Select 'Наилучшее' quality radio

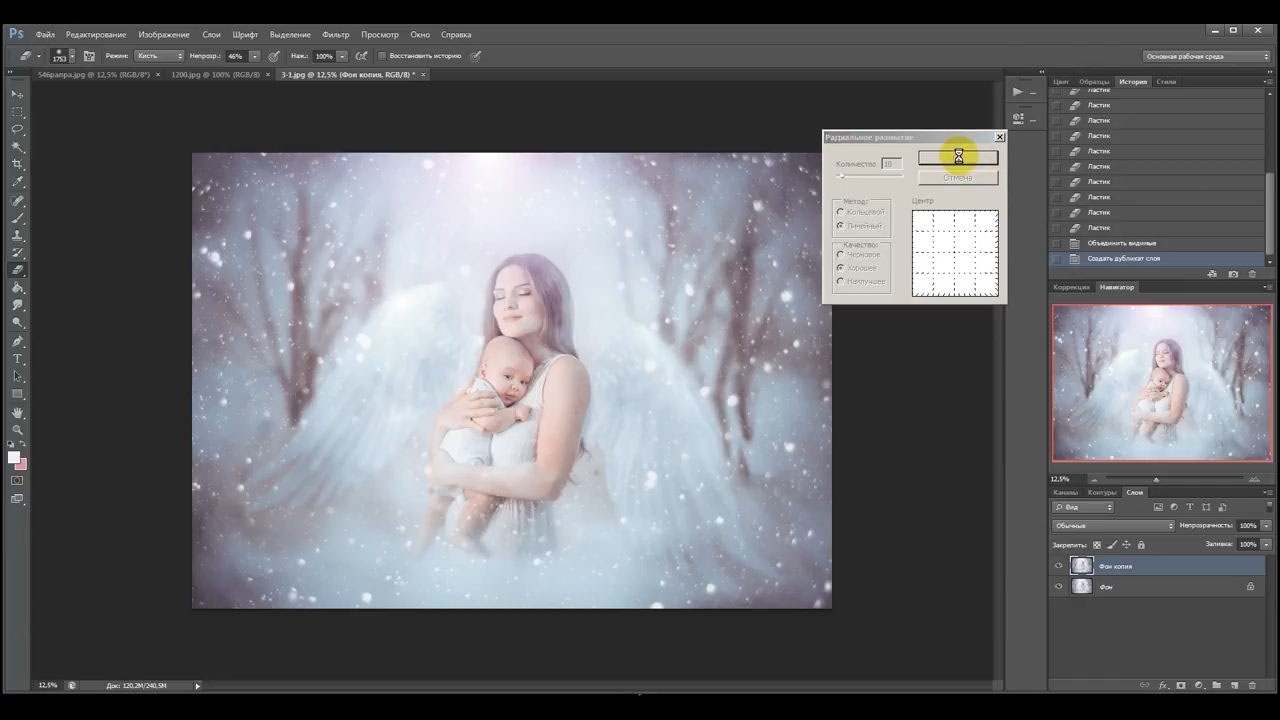coord(840,282)
